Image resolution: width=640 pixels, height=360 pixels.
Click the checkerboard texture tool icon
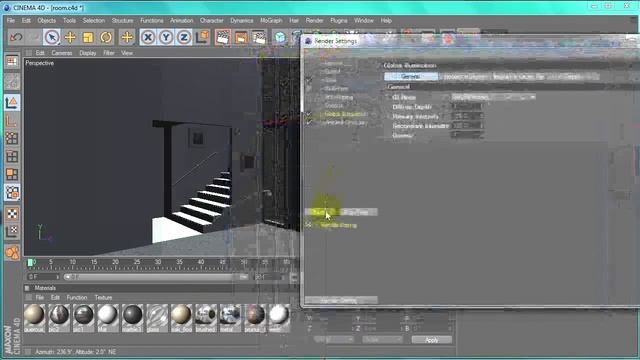pos(12,213)
